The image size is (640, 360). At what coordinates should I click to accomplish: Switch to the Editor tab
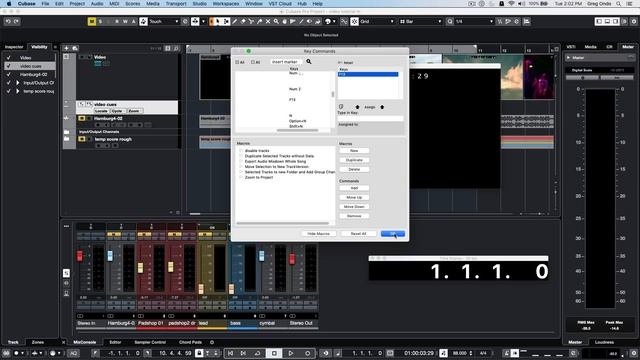tap(115, 342)
